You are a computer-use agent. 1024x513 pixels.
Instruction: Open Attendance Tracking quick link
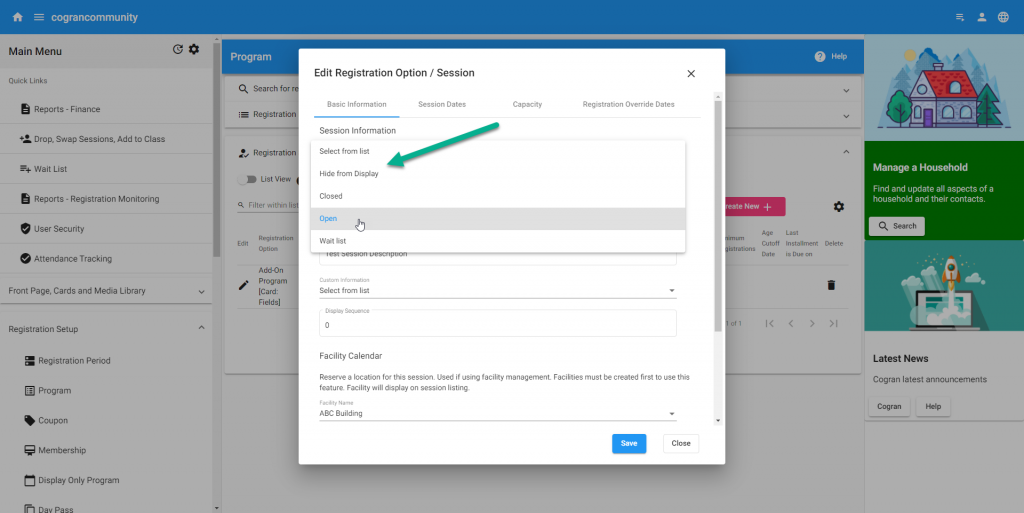point(74,259)
